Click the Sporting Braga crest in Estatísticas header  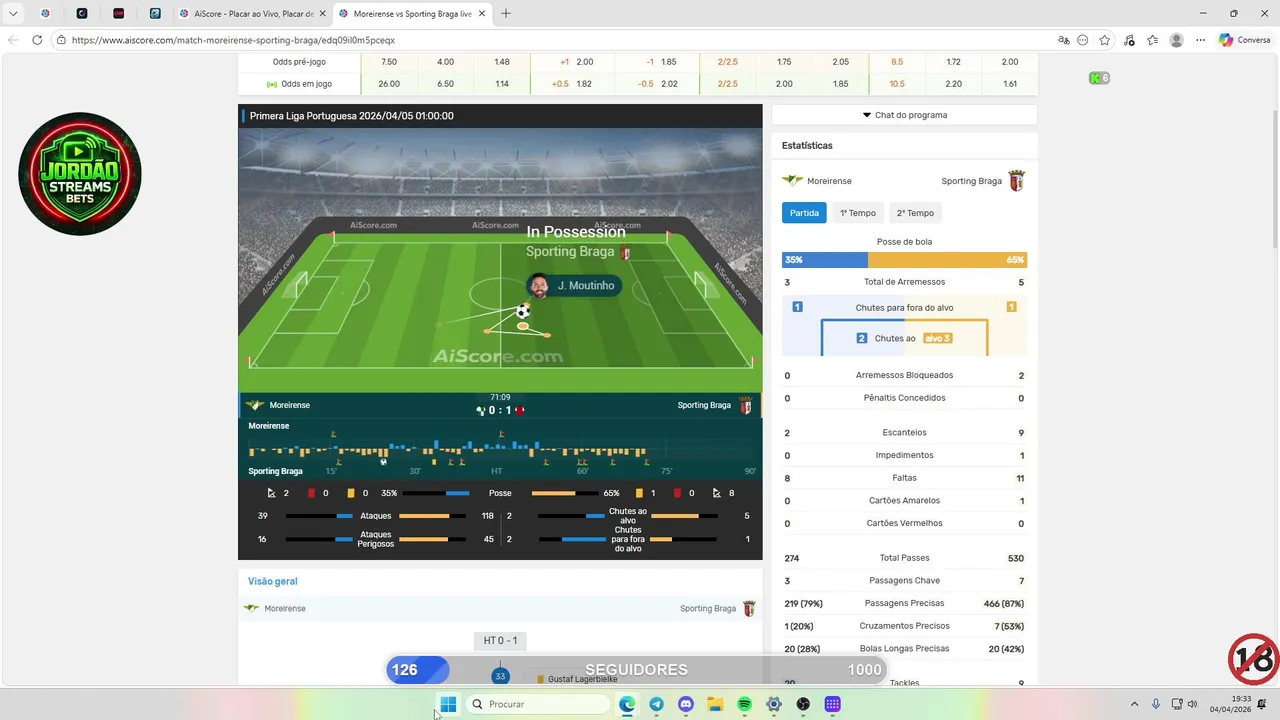pos(1016,181)
